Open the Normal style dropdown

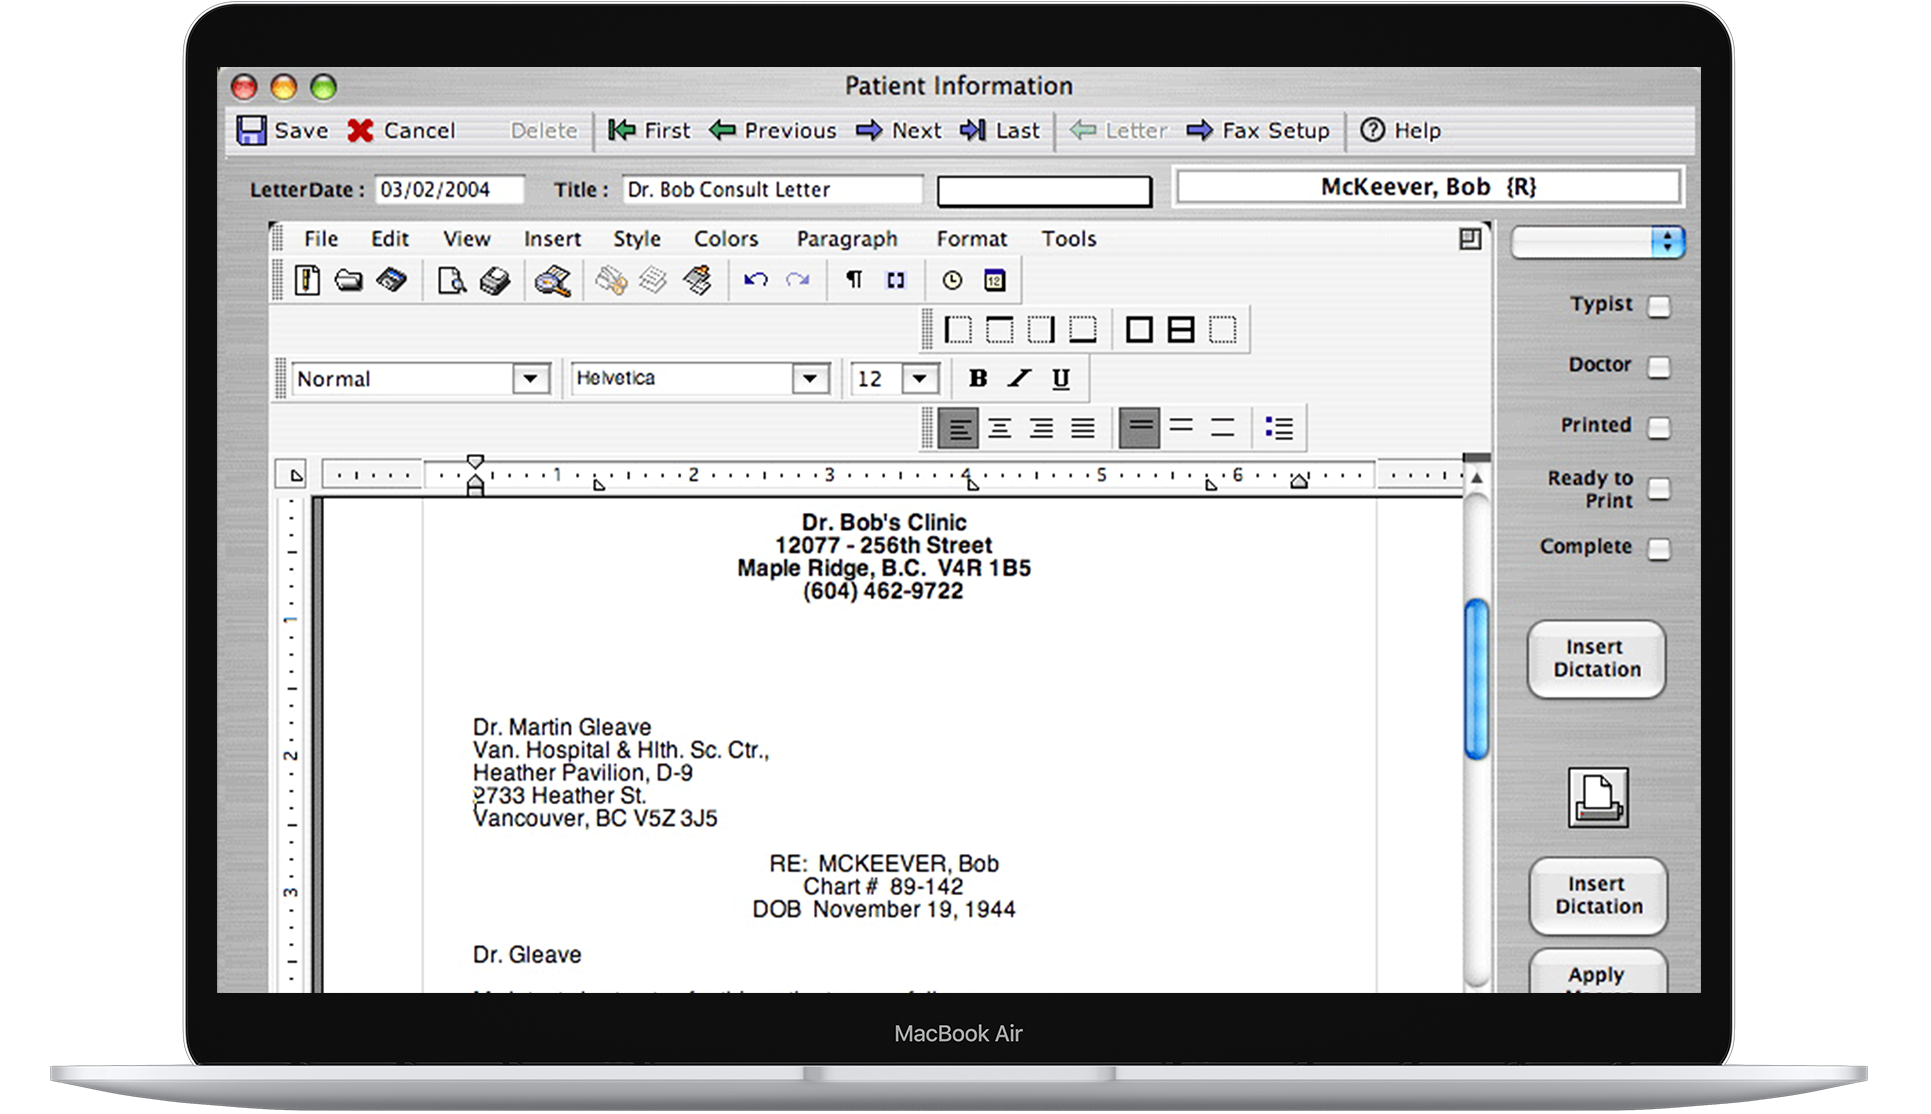530,379
